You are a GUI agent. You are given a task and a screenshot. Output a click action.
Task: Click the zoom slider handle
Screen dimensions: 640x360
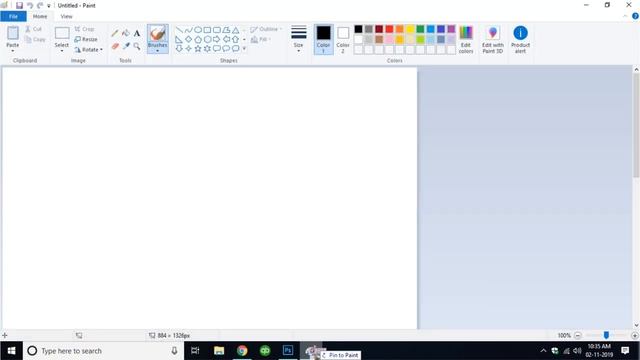point(607,335)
